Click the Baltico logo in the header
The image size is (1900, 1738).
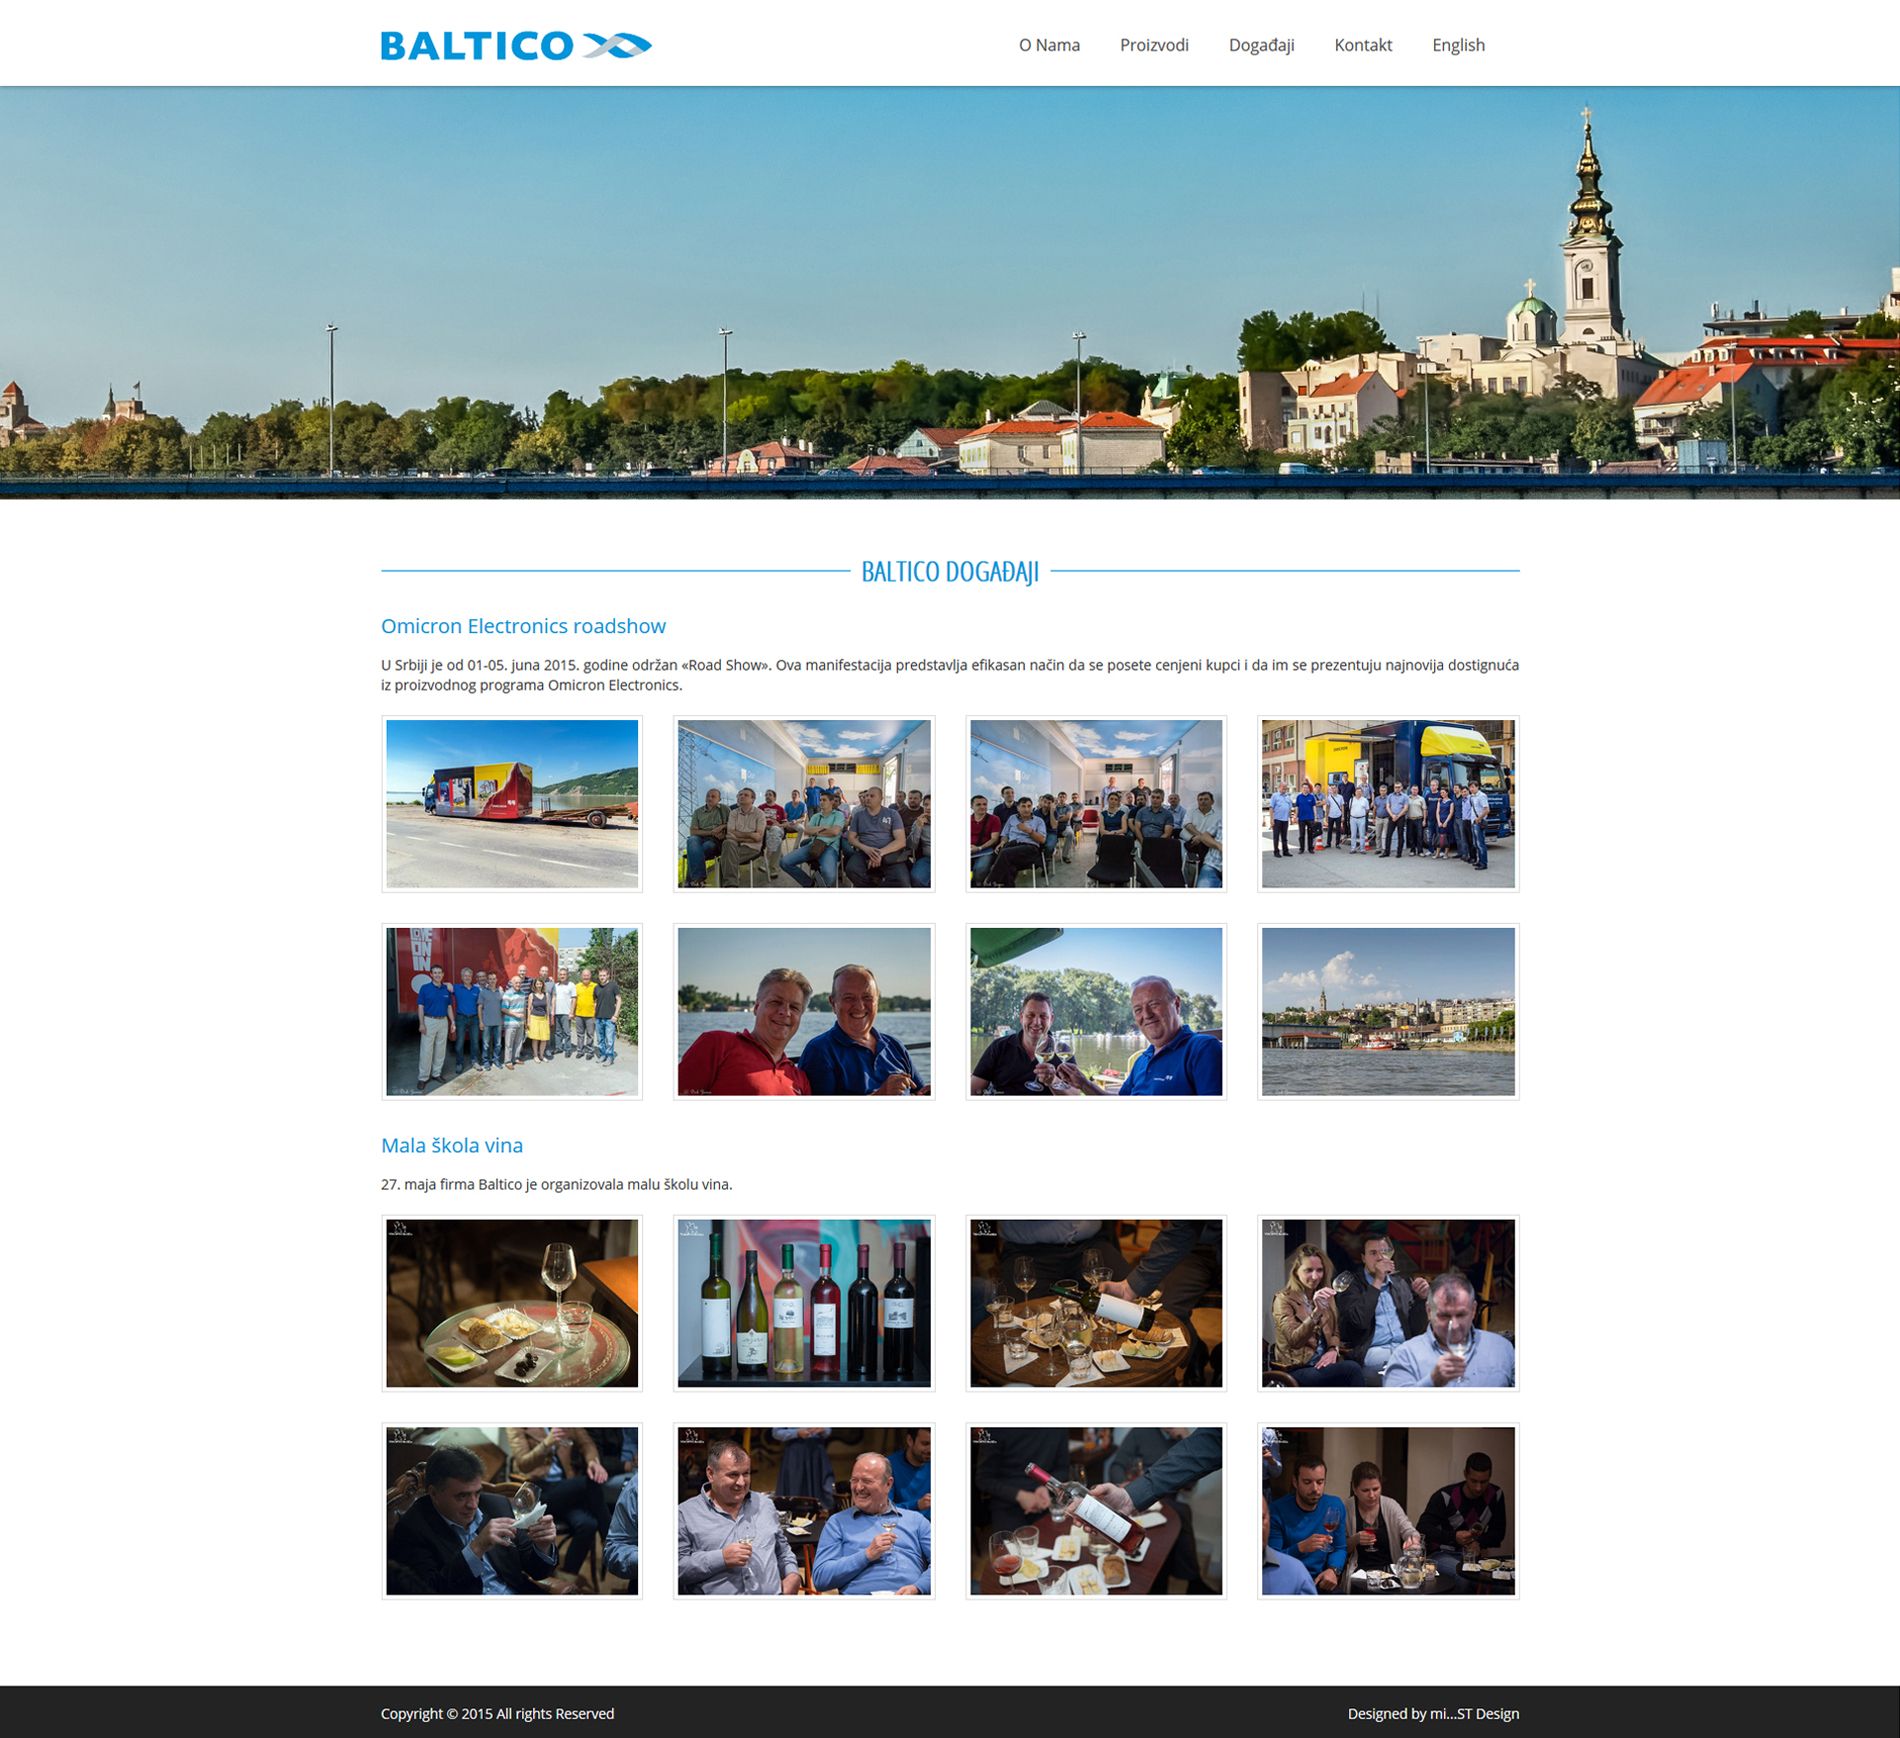(516, 45)
